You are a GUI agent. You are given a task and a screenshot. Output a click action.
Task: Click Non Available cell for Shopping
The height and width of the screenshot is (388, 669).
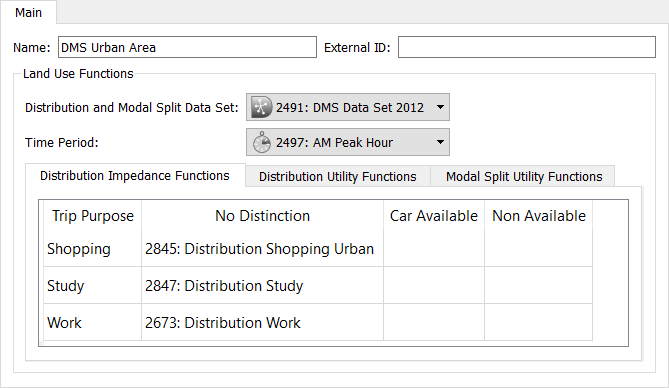pos(538,249)
